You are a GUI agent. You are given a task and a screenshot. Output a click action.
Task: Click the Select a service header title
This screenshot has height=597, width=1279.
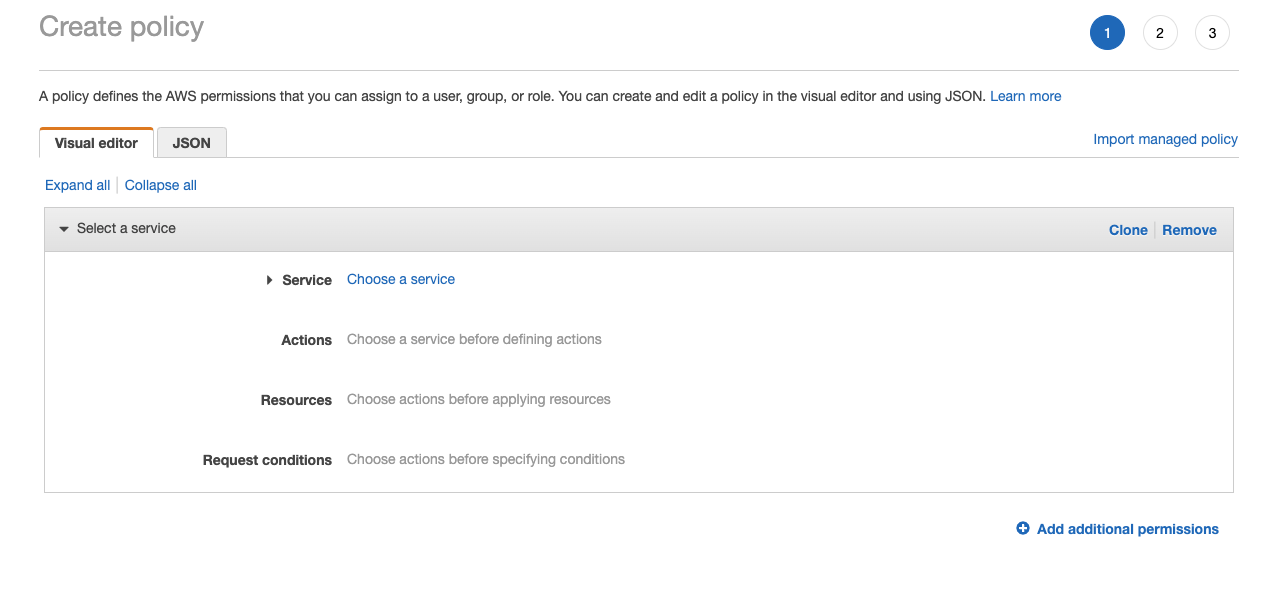point(126,228)
